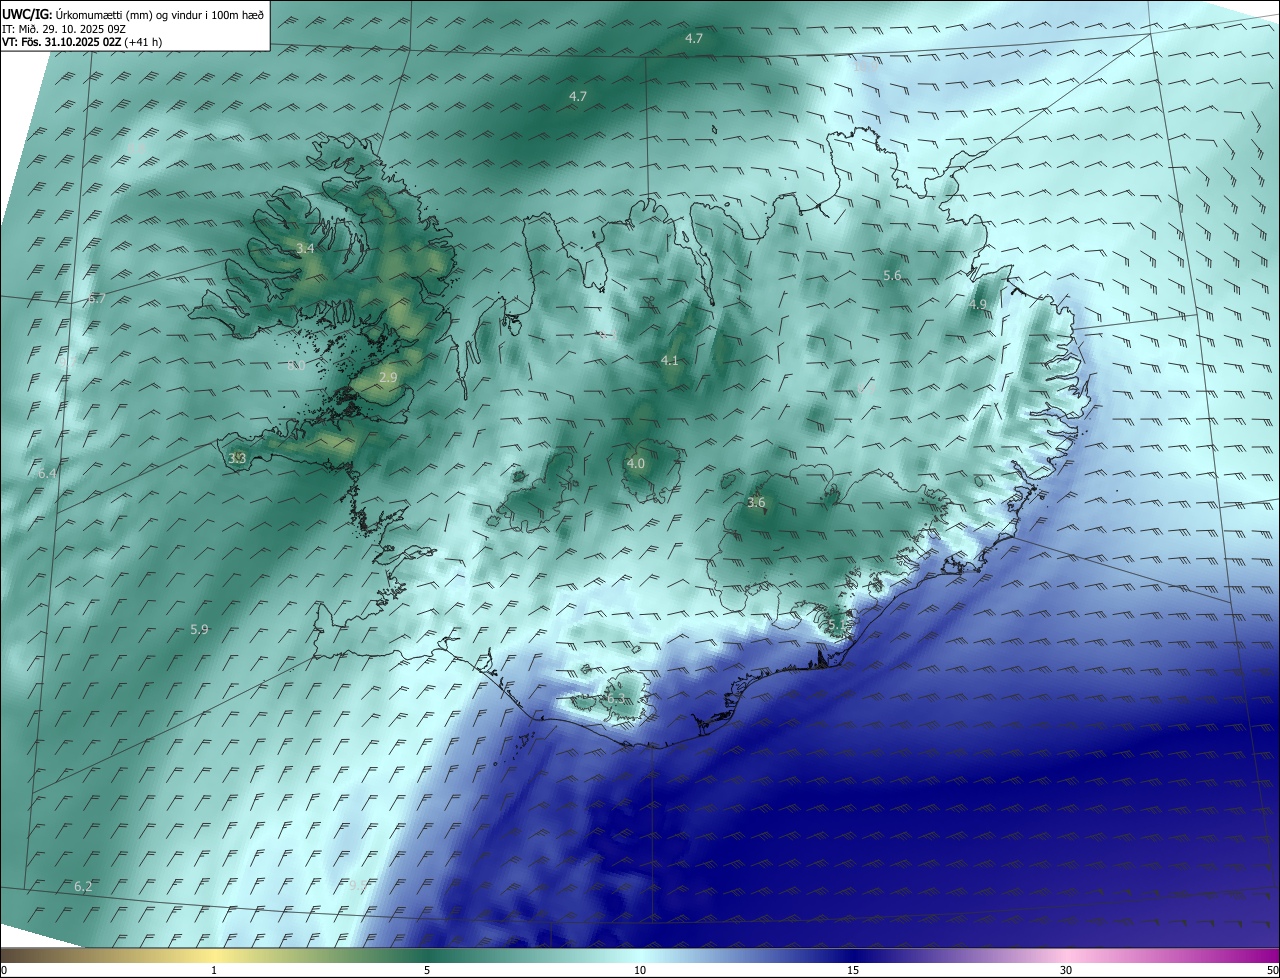This screenshot has width=1280, height=978.
Task: Click the 8.0 value label in Breiðafjörður bay
Action: click(x=296, y=366)
